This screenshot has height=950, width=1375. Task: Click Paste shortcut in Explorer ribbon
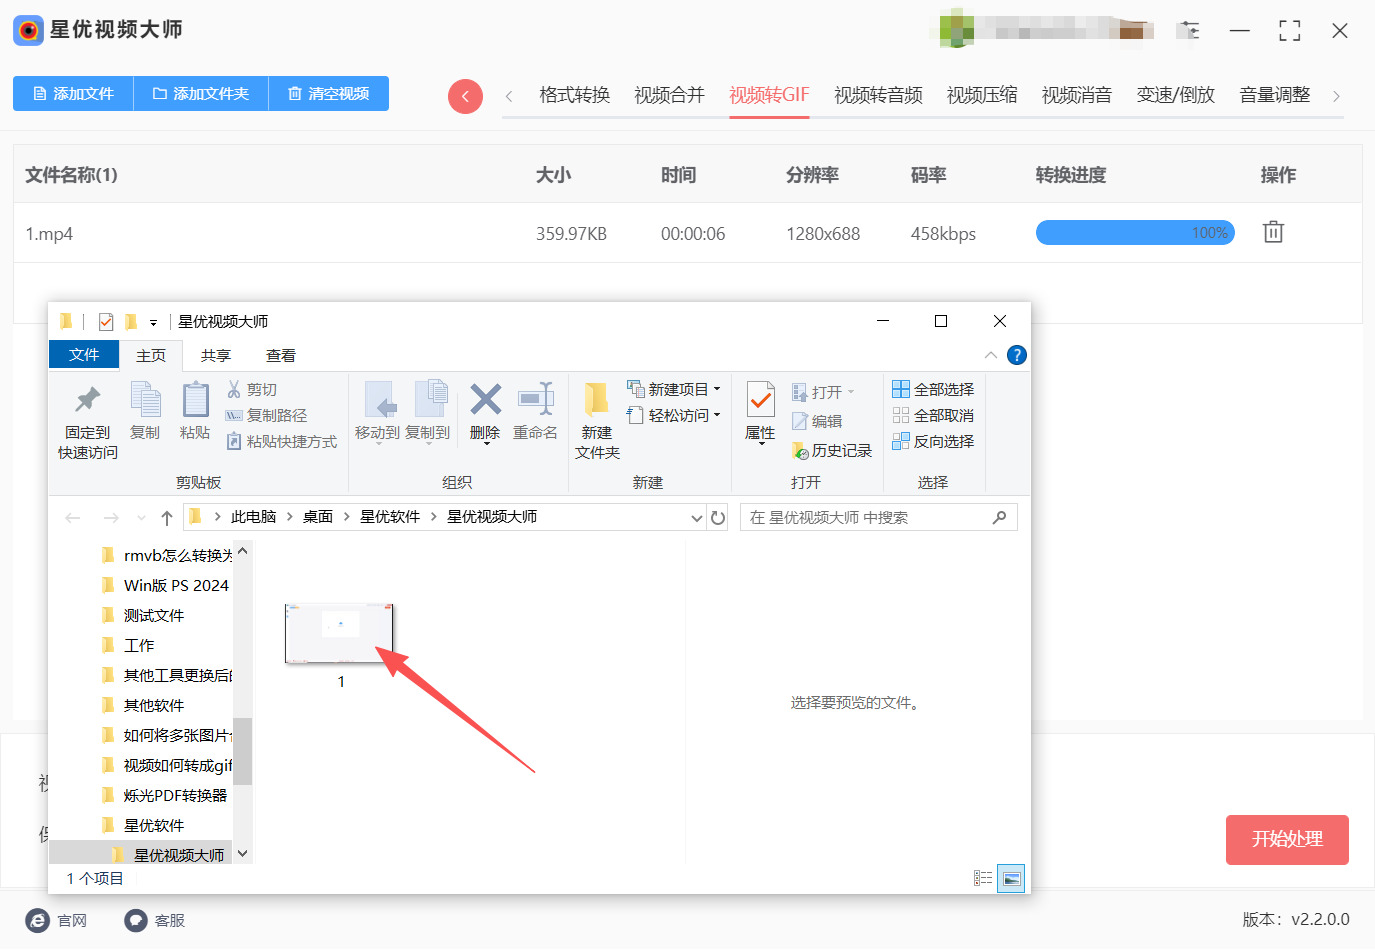(282, 441)
